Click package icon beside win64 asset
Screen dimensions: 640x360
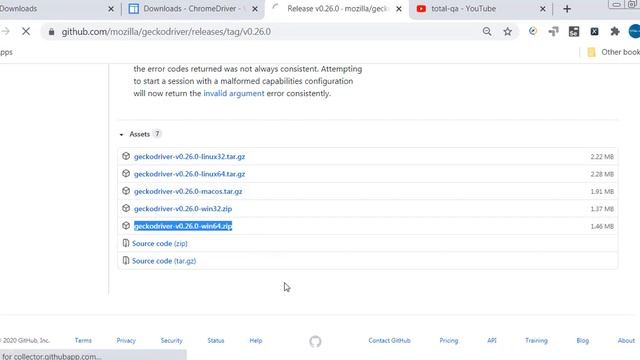point(126,226)
